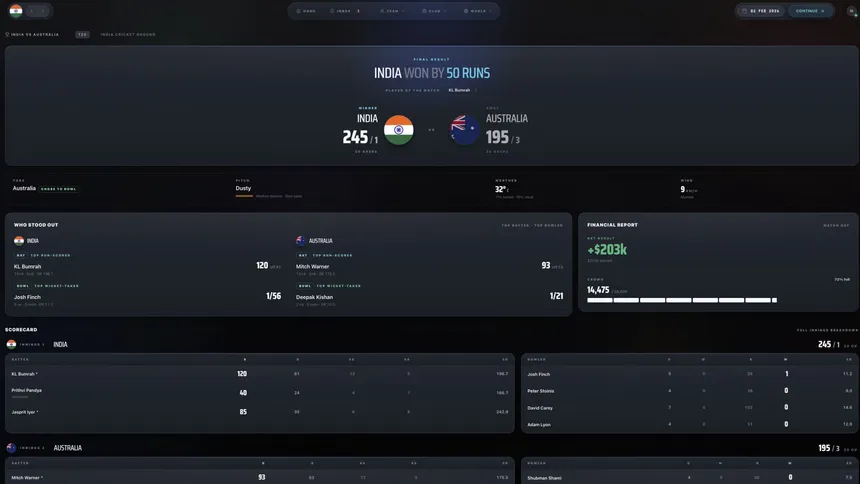Click the Financial Report heading
This screenshot has height=484, width=860.
[x=612, y=225]
